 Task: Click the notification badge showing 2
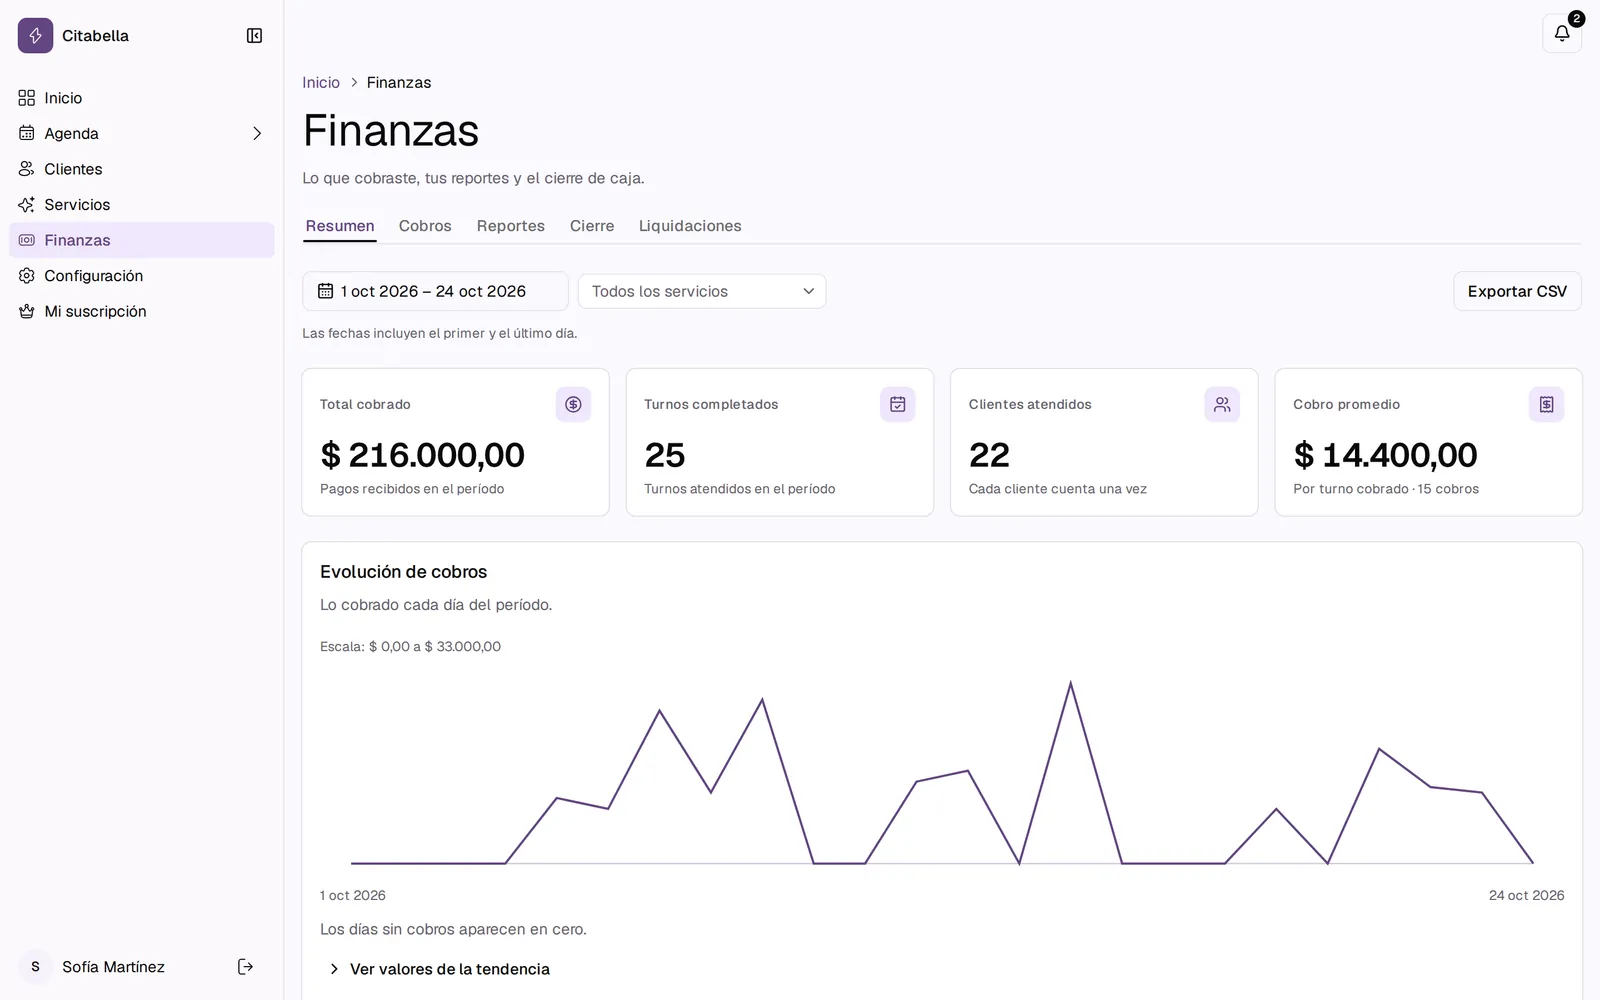(x=1576, y=18)
